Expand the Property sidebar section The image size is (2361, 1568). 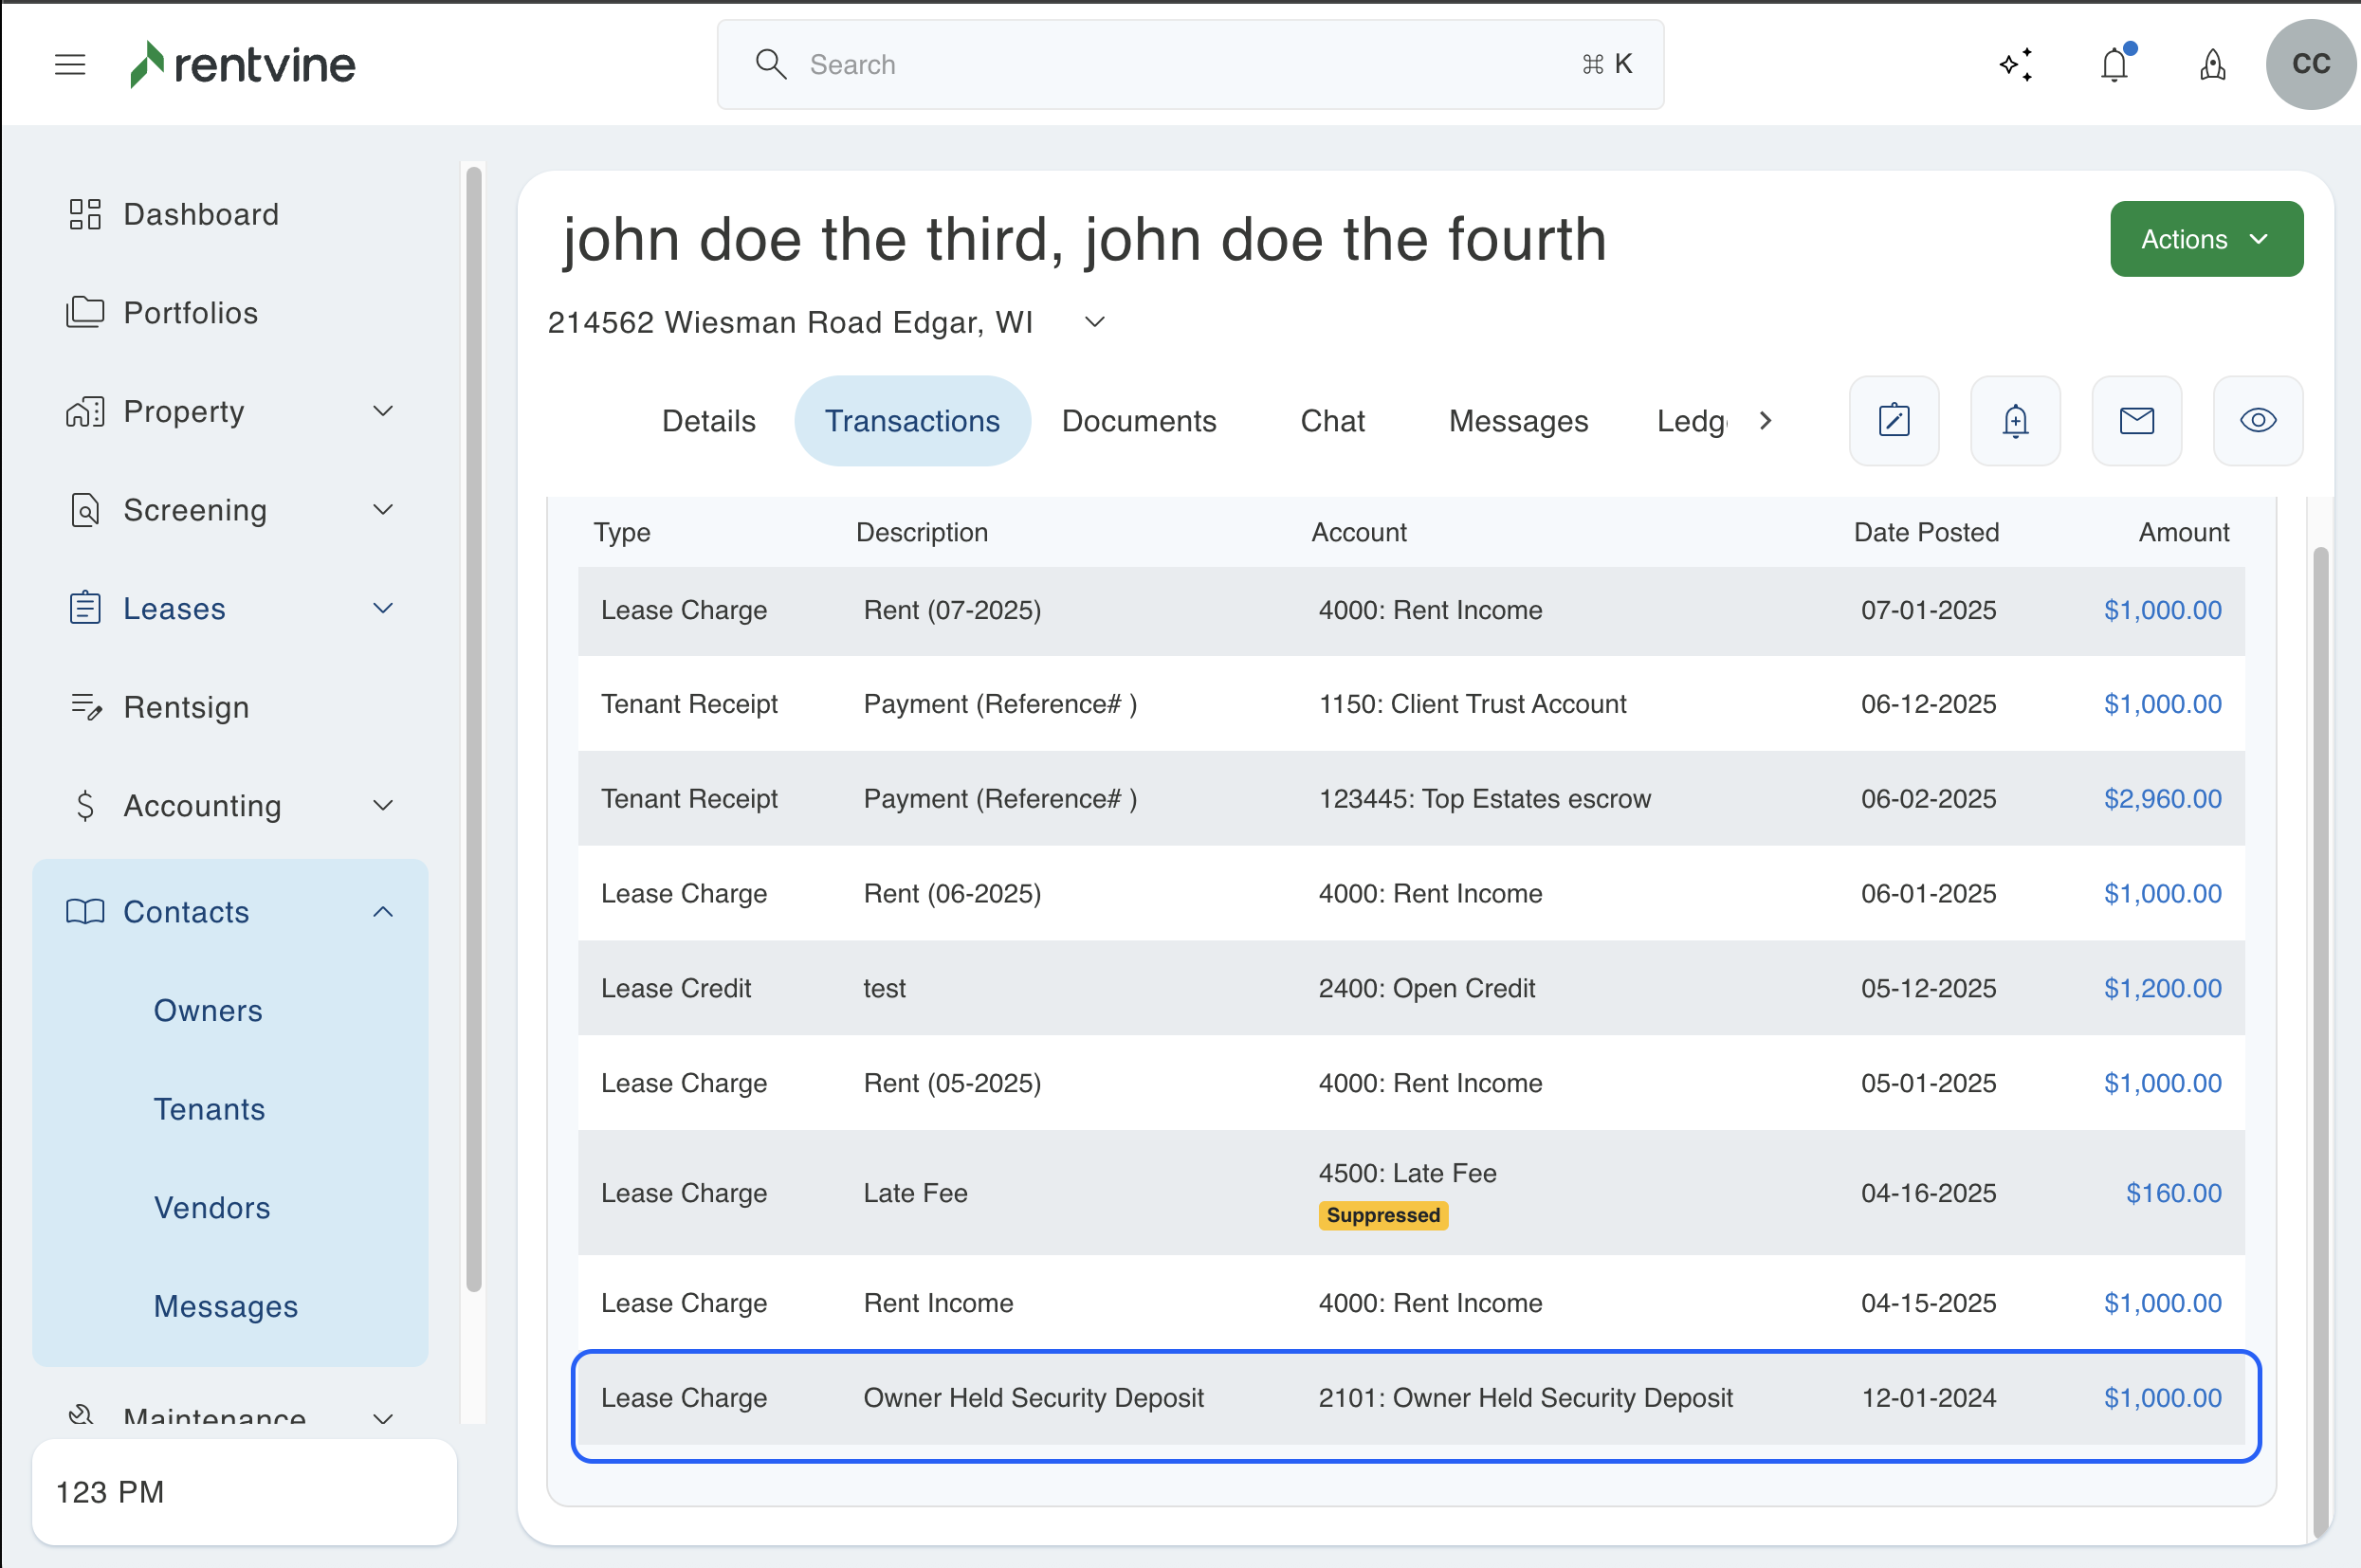click(x=383, y=411)
